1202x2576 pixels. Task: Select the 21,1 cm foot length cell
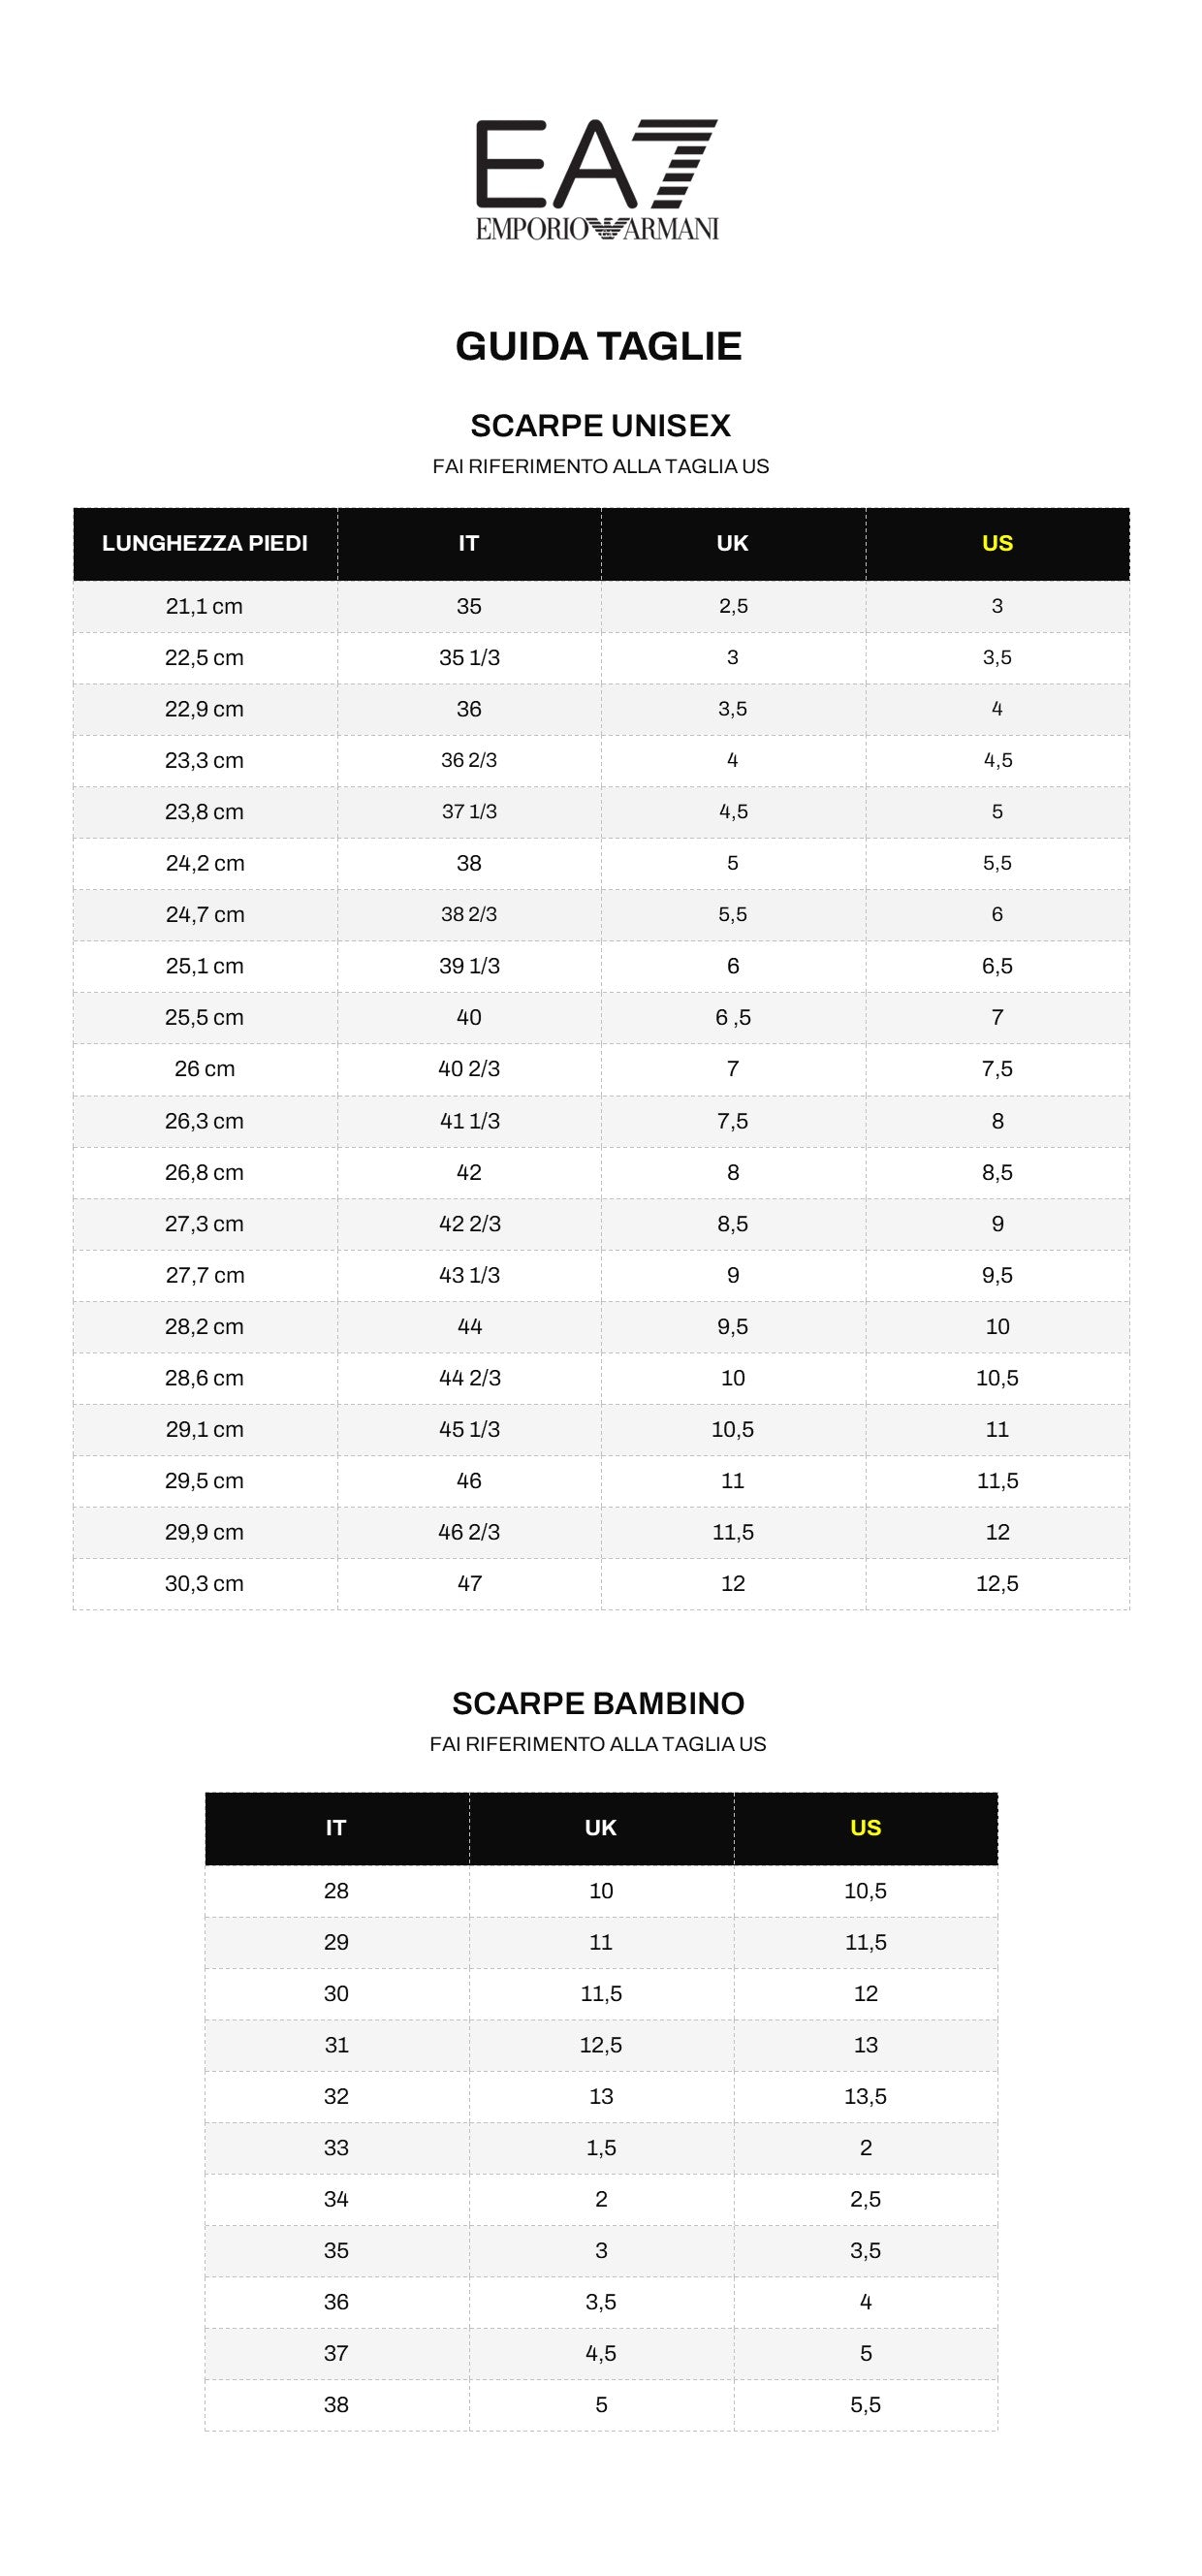[205, 606]
